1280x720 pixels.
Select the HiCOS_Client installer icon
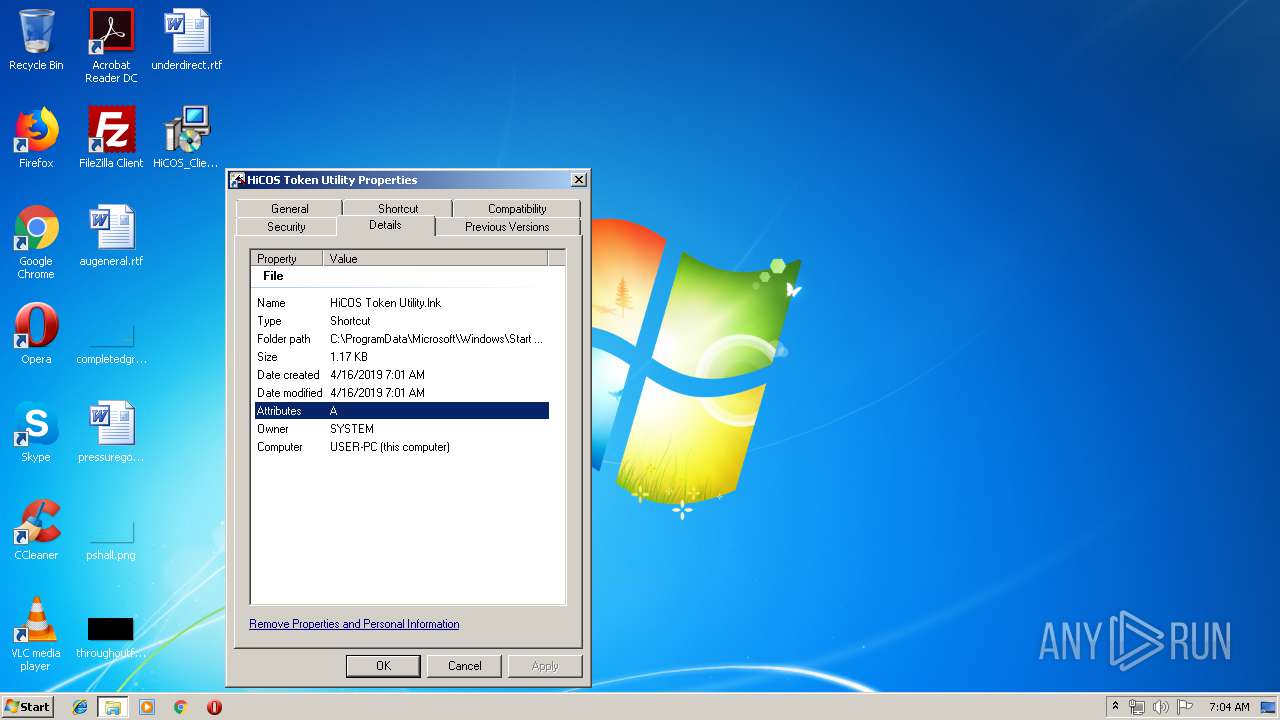186,138
